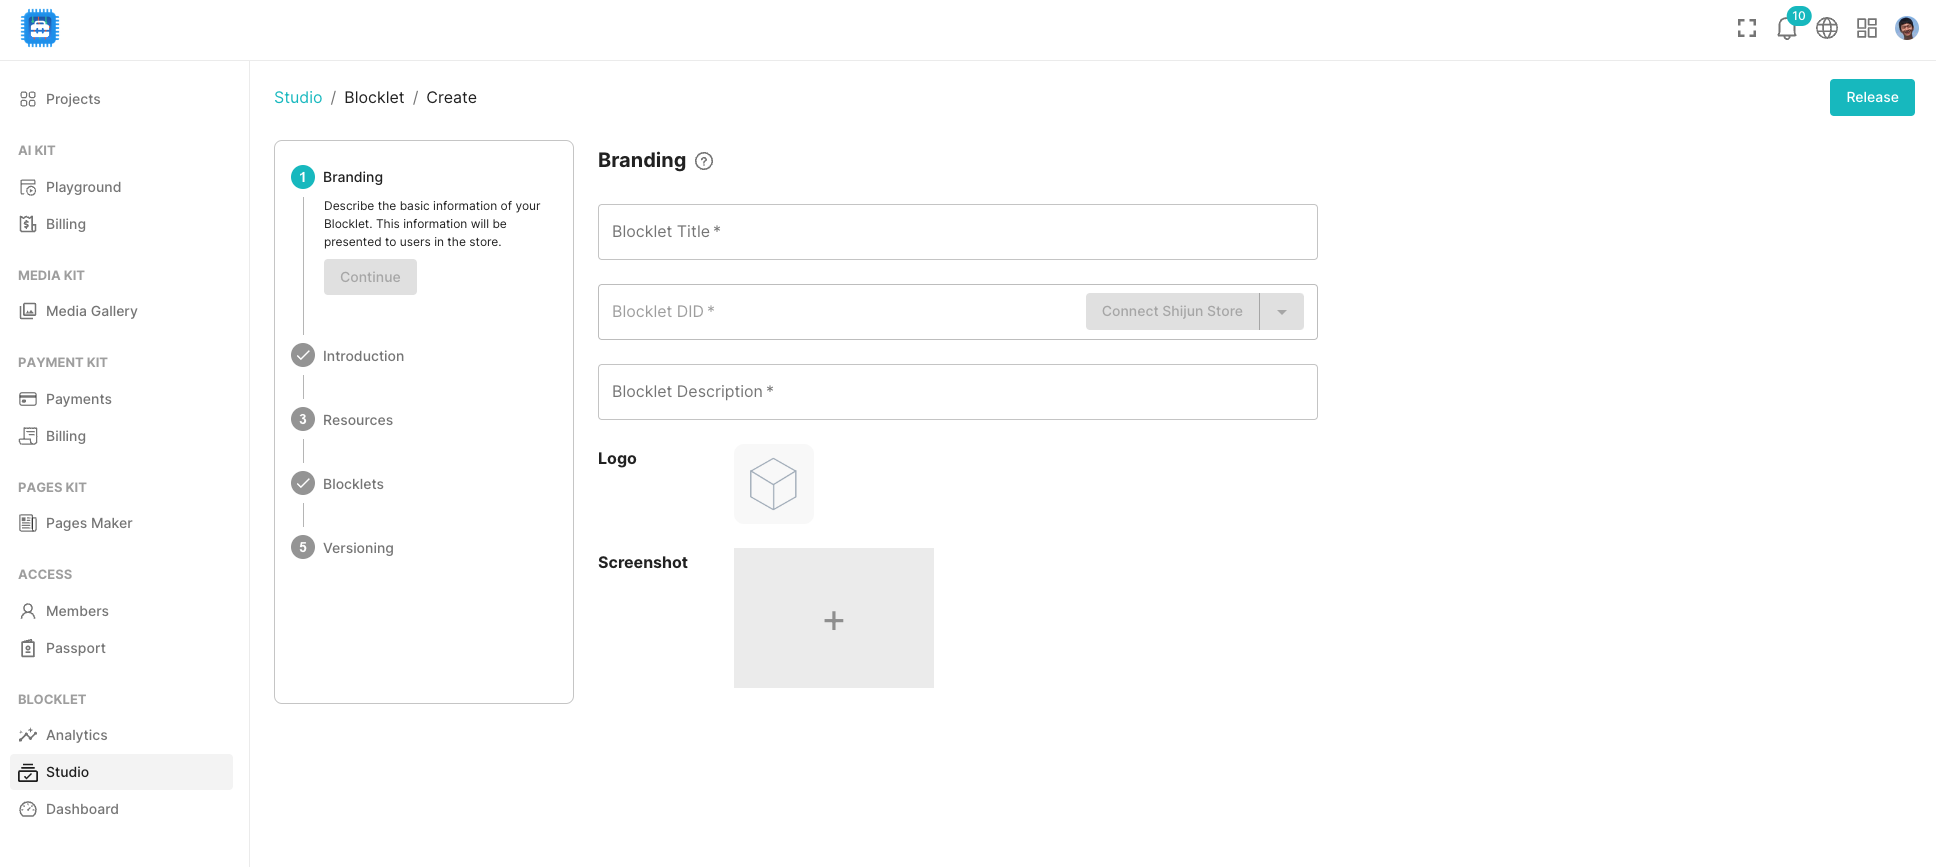
Task: Go to the Resources step
Action: (357, 420)
